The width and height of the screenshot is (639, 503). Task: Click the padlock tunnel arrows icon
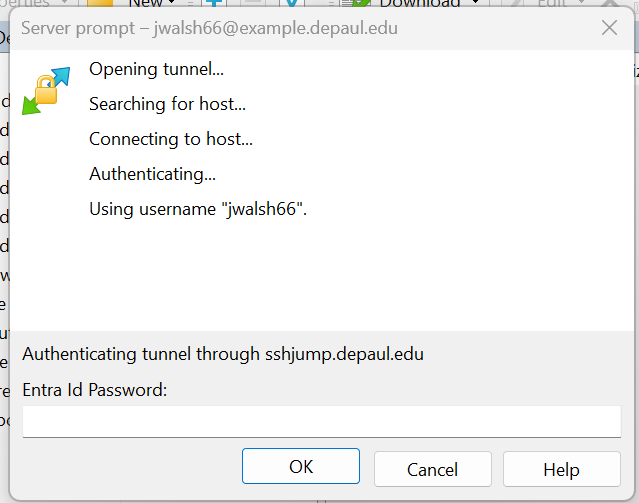pos(47,91)
